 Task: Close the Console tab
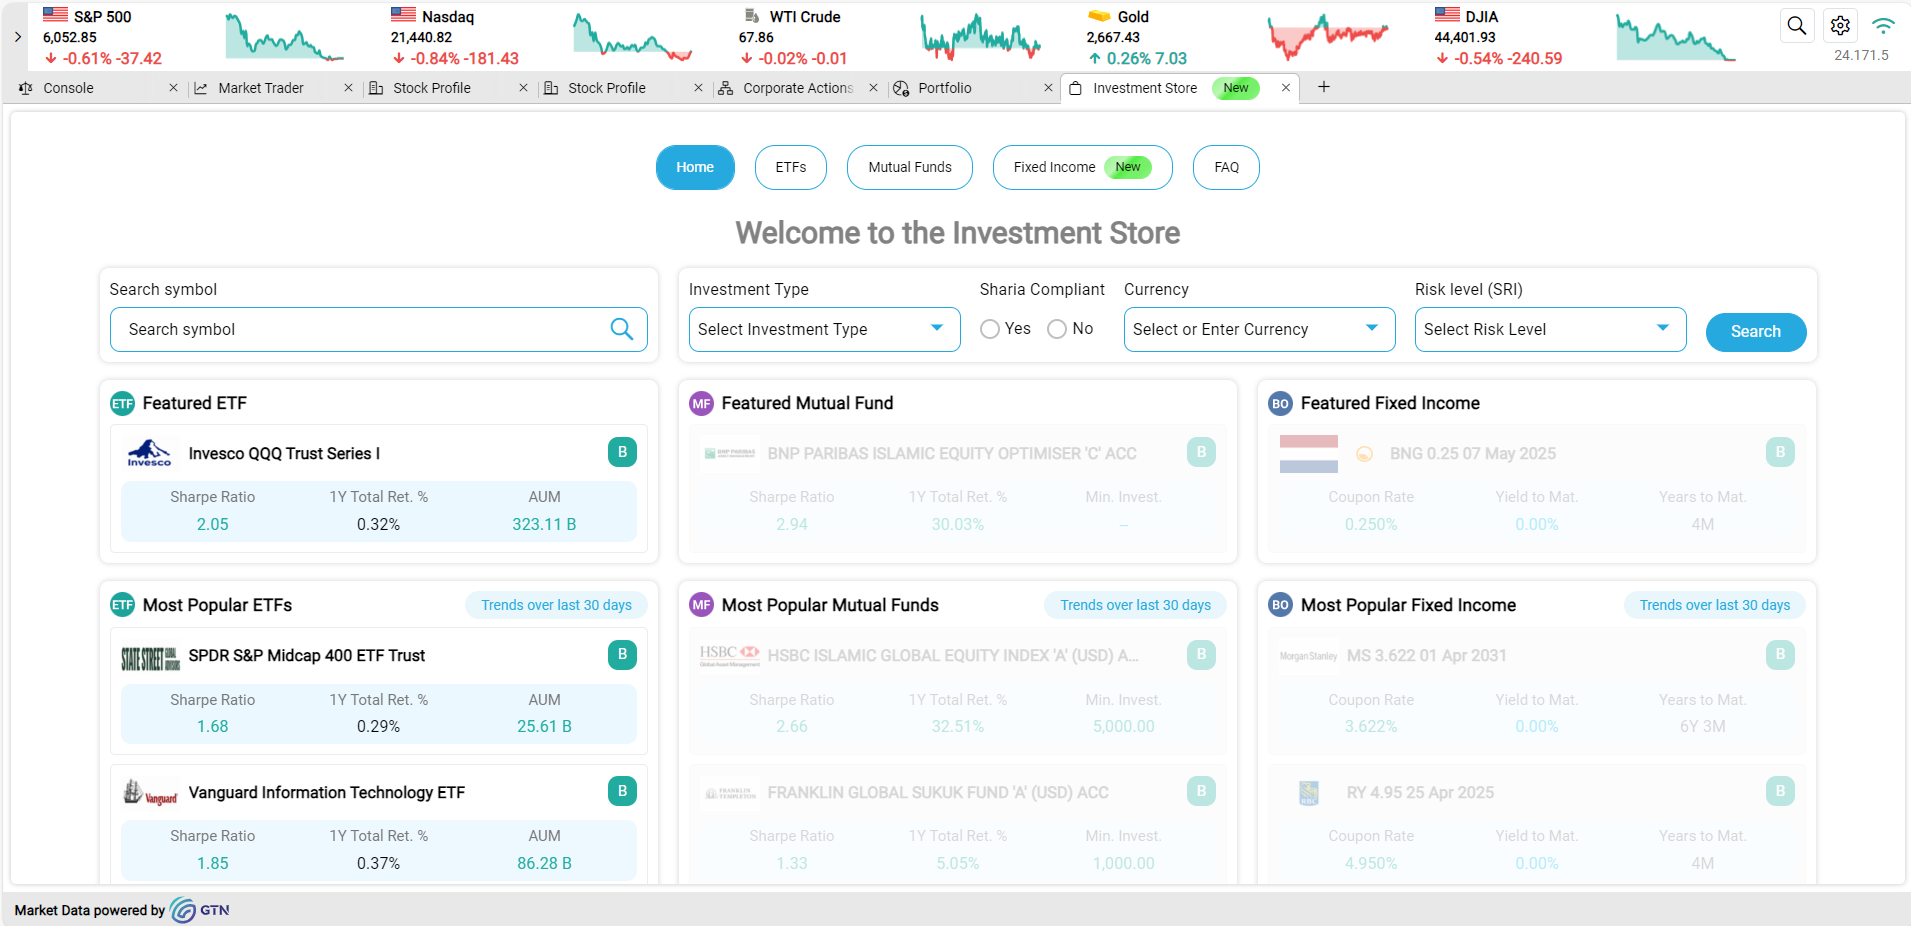[x=173, y=88]
